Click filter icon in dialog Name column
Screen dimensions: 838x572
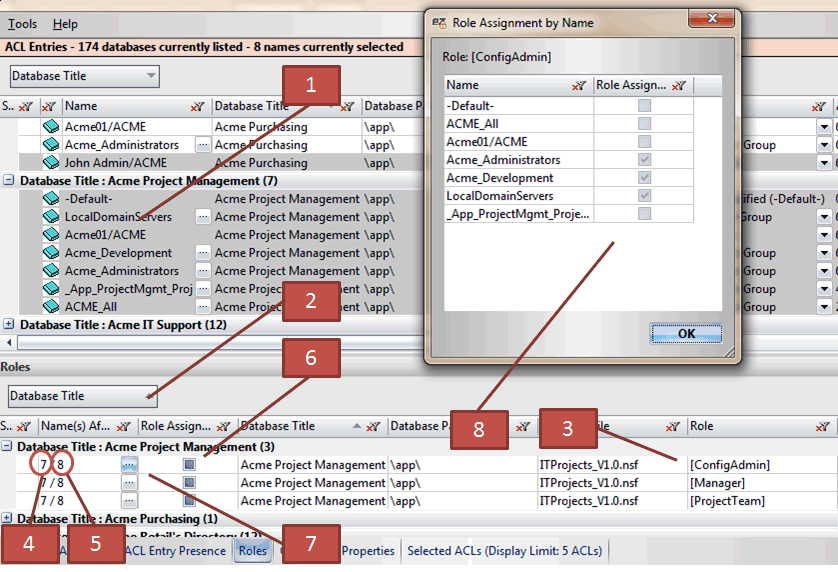579,86
